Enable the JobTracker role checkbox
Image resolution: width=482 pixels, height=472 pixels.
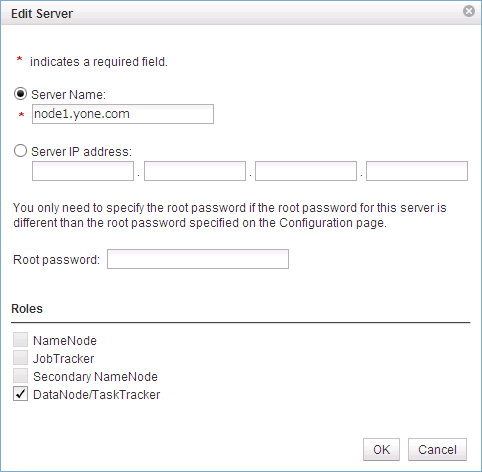[x=20, y=358]
